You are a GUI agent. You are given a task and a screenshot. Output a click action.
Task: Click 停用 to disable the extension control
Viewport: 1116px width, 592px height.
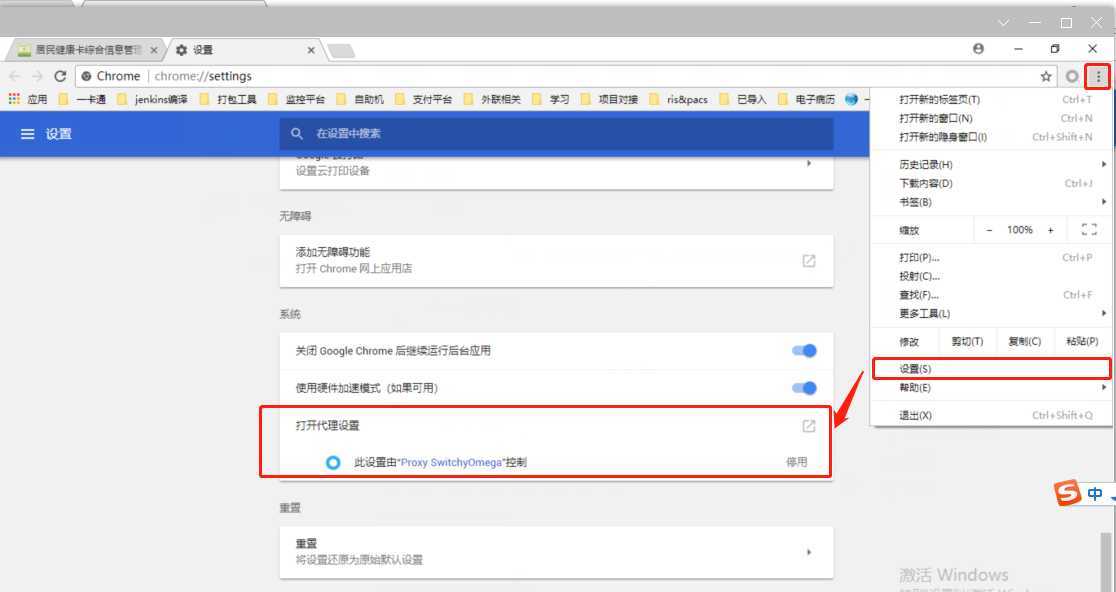coord(796,462)
